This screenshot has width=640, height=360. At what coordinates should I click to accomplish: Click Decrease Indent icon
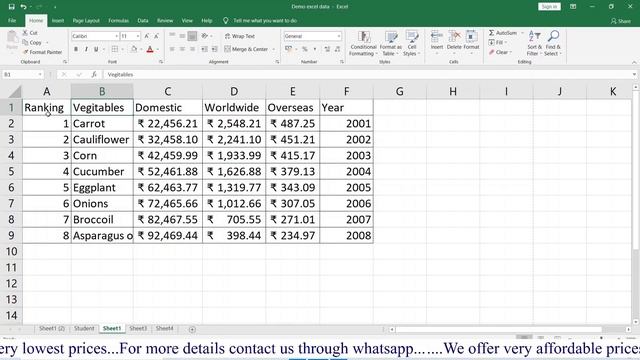coord(204,49)
